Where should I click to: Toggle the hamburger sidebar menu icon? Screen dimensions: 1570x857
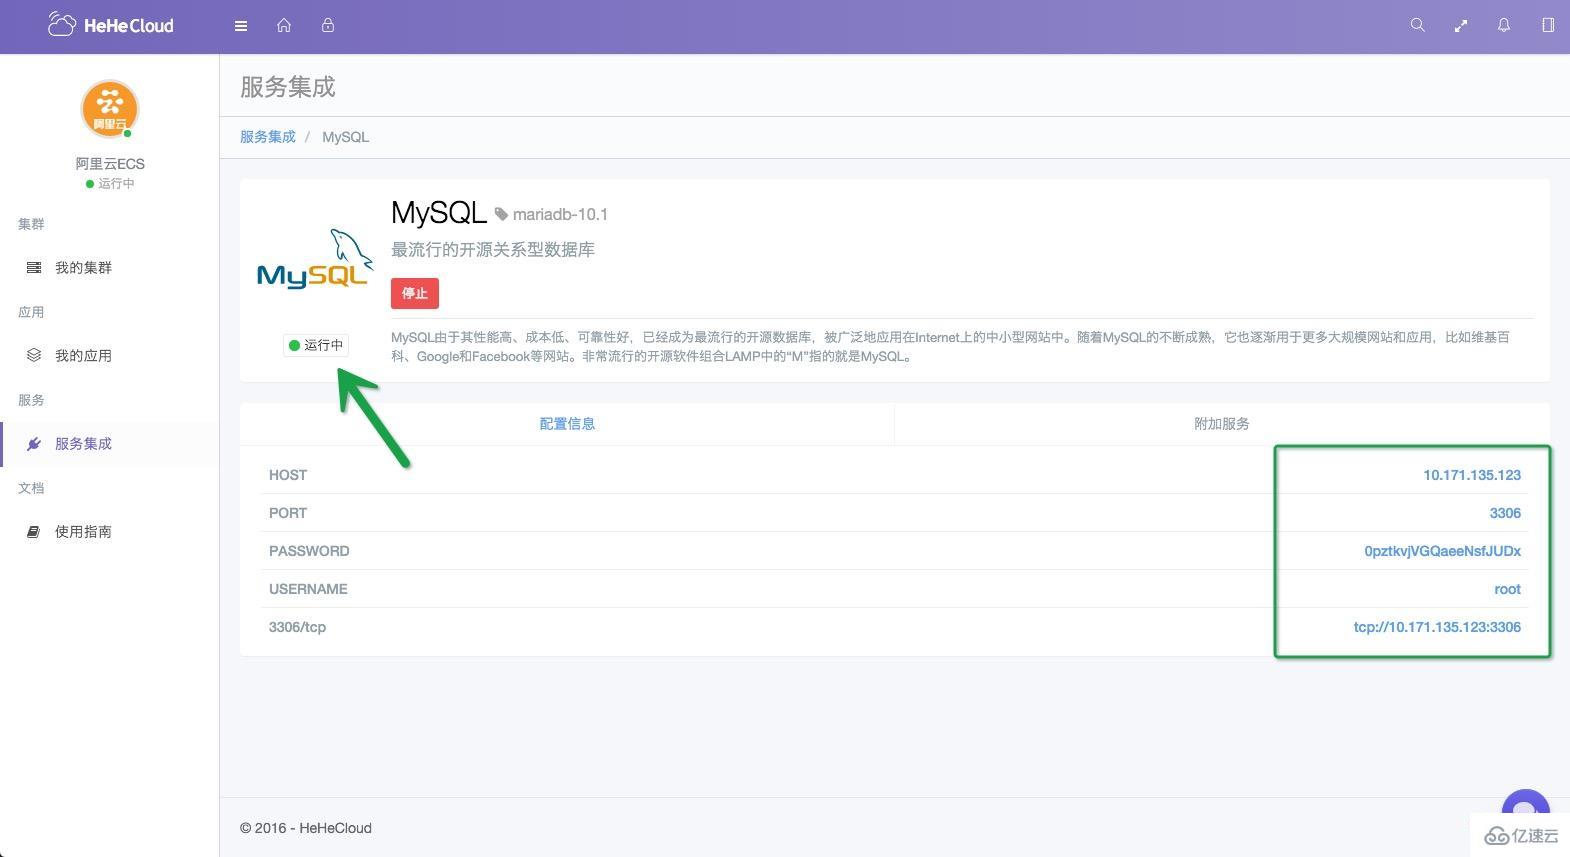tap(241, 26)
